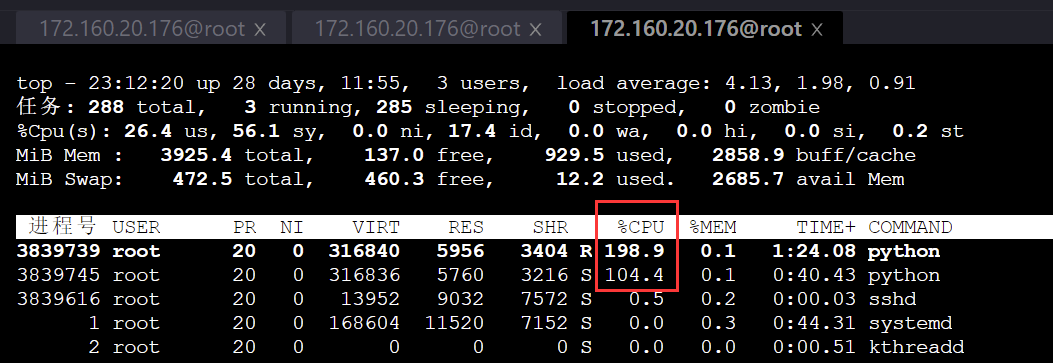
Task: Click the TIME+ value 1:24.08
Action: pyautogui.click(x=814, y=252)
